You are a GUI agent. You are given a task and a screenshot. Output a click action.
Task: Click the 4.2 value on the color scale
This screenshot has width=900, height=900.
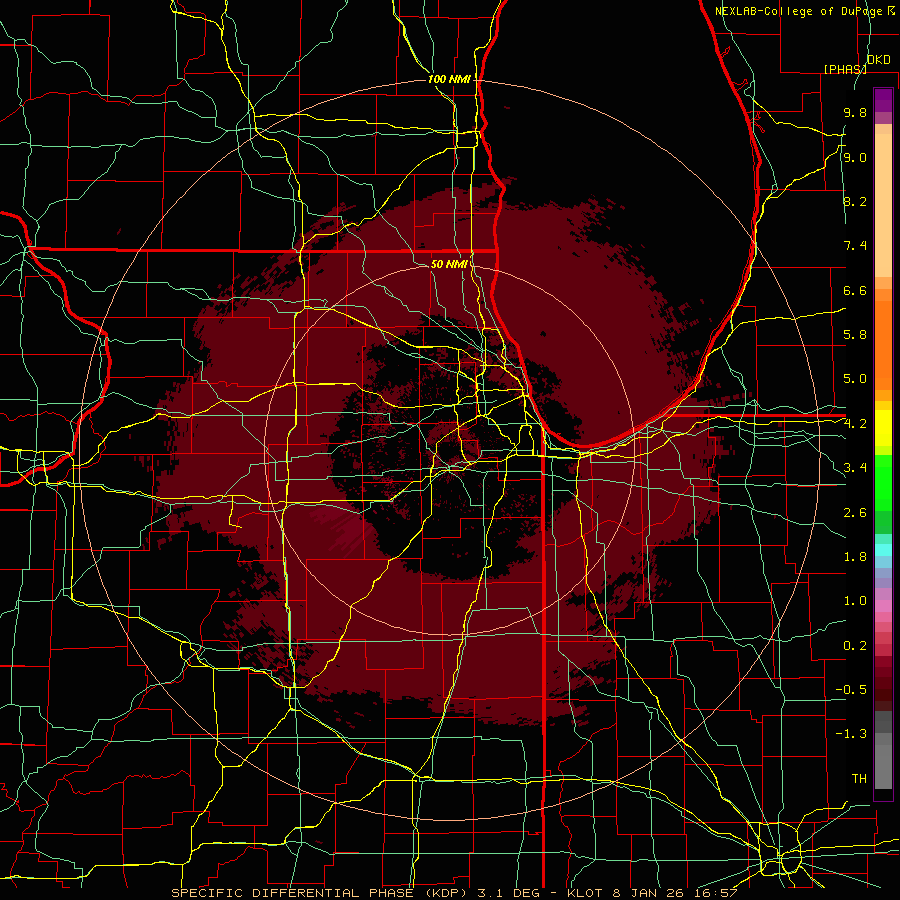click(x=855, y=424)
